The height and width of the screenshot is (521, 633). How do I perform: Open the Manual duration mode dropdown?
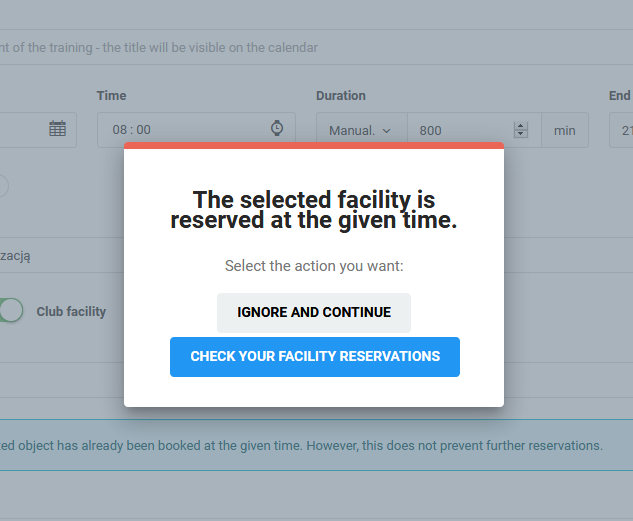click(x=361, y=130)
